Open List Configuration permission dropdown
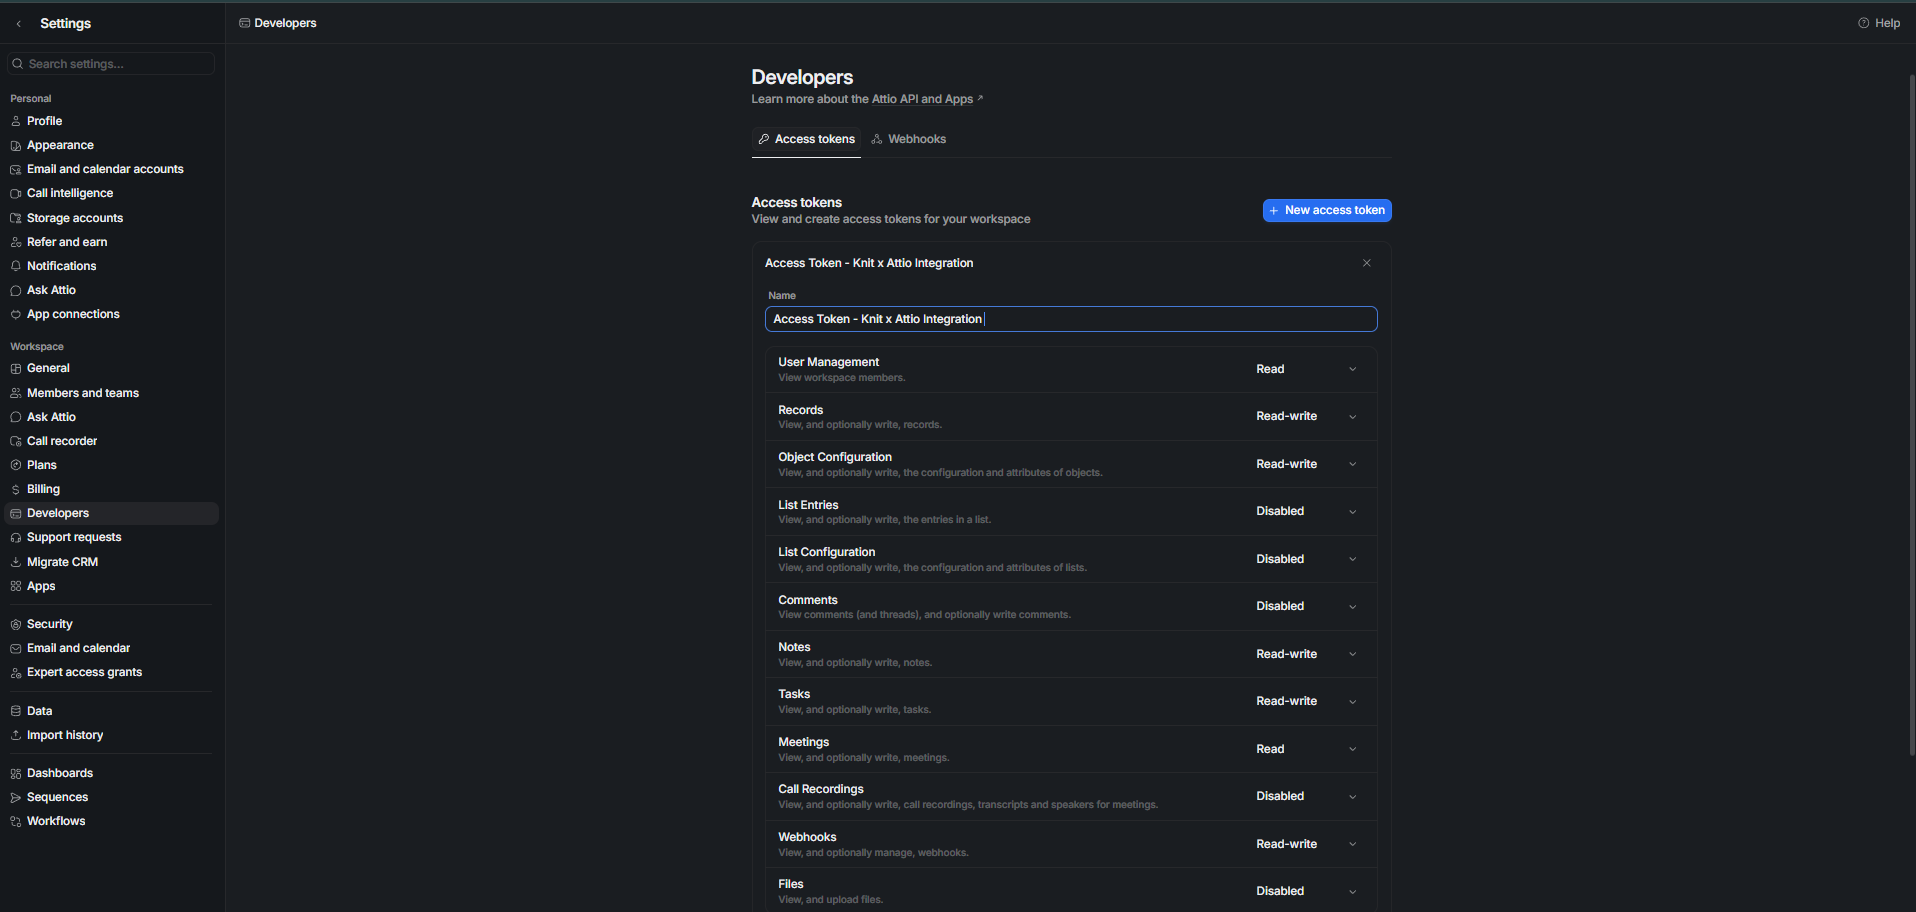 [1306, 559]
